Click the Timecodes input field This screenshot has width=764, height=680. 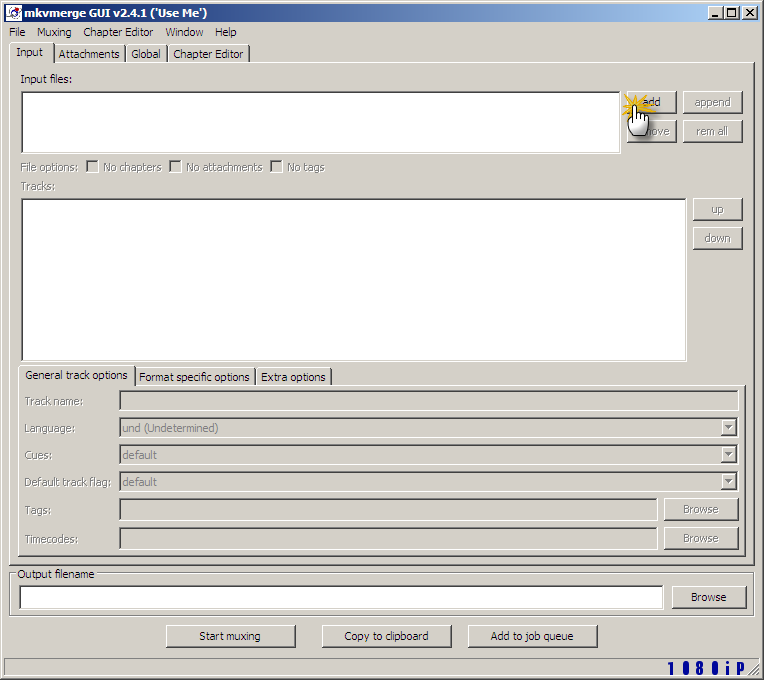coord(388,539)
